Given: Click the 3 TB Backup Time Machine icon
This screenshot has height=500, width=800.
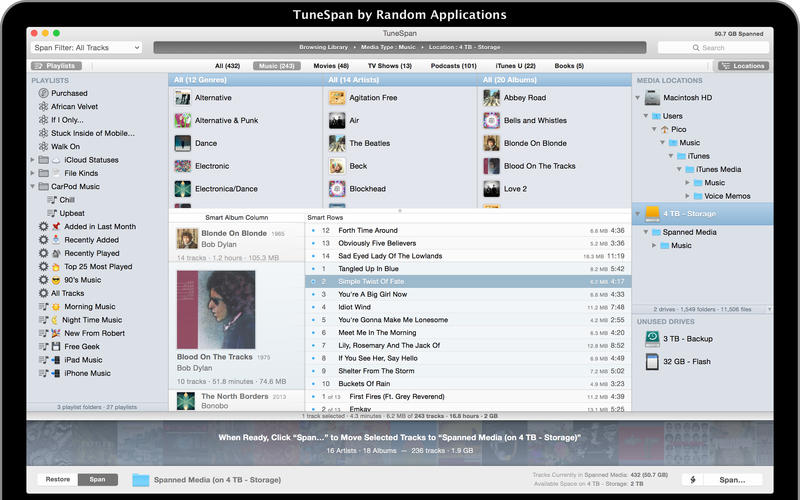Looking at the screenshot, I should click(652, 339).
